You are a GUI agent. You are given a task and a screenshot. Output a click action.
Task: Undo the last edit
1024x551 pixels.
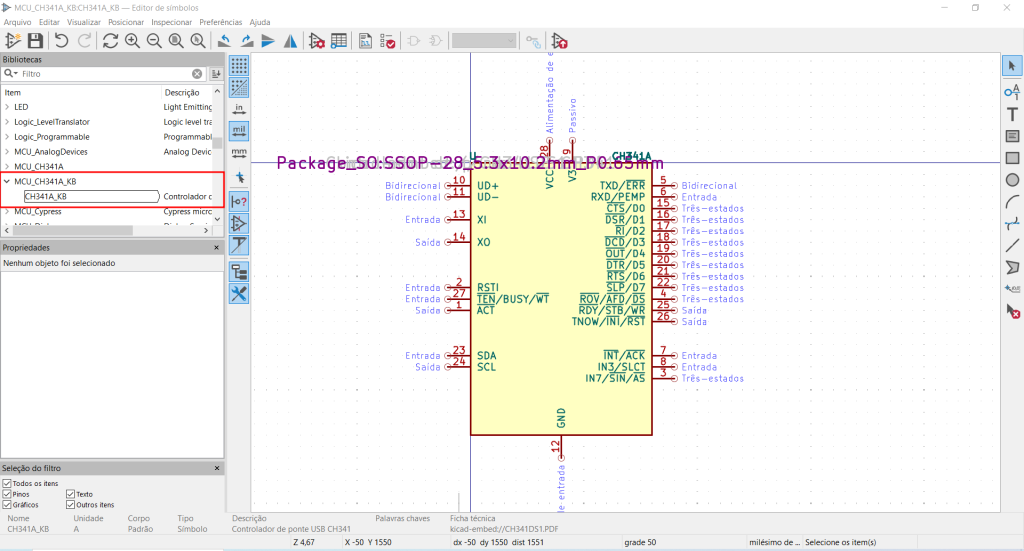61,41
